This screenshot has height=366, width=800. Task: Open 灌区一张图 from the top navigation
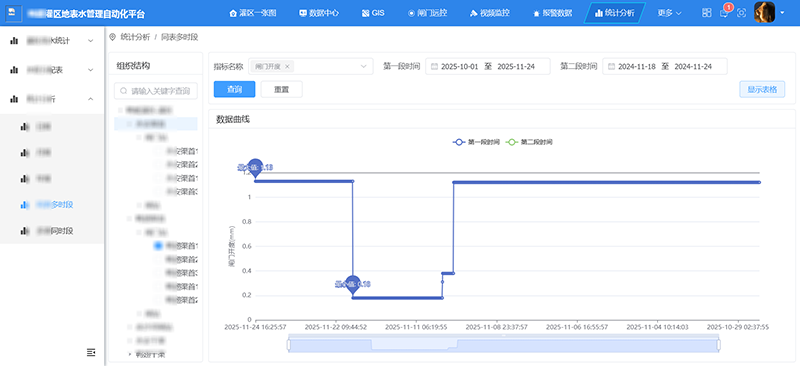coord(253,13)
